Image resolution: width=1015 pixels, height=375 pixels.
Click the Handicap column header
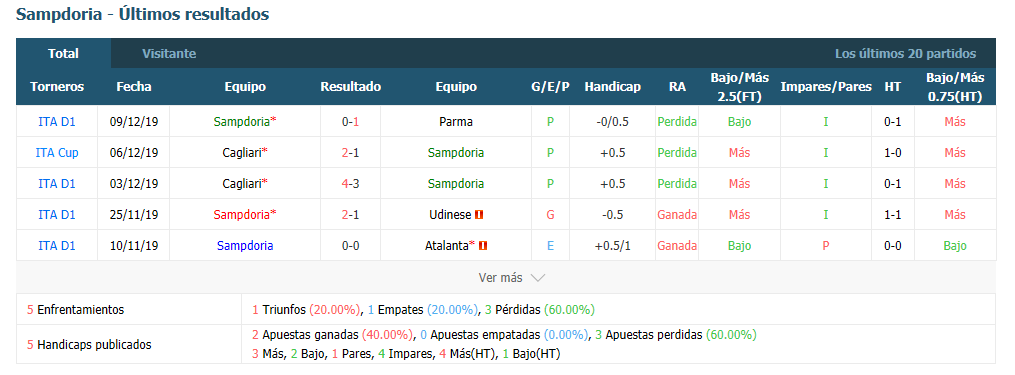[x=612, y=87]
